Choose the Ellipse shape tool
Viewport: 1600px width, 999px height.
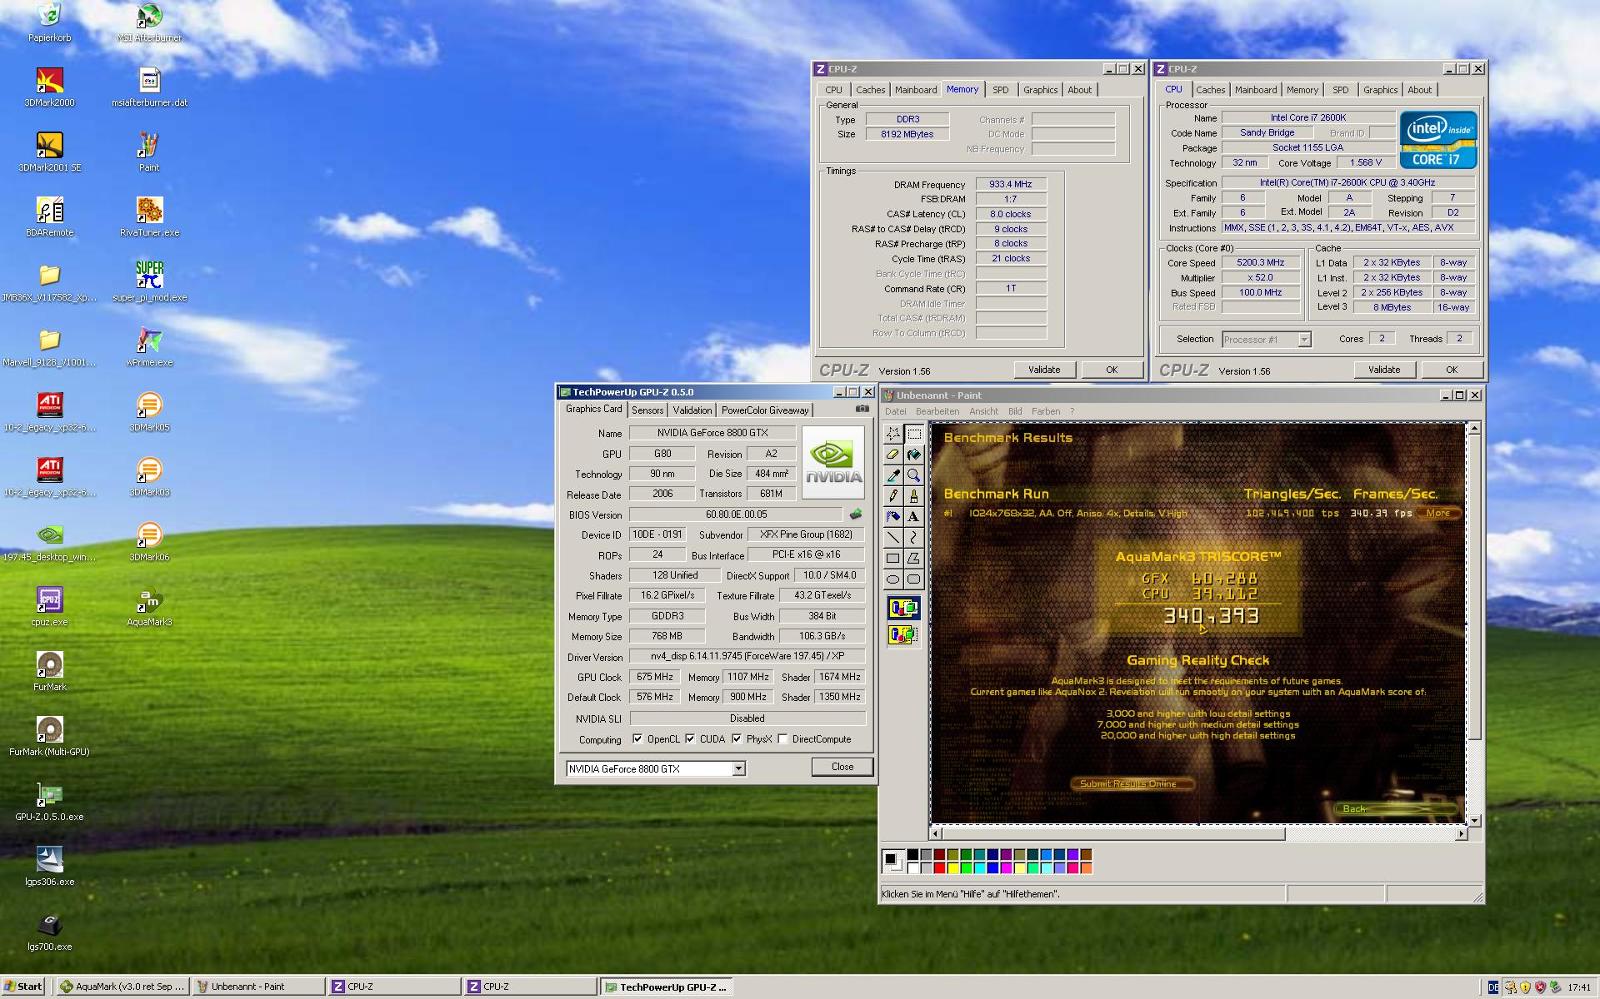click(x=893, y=580)
